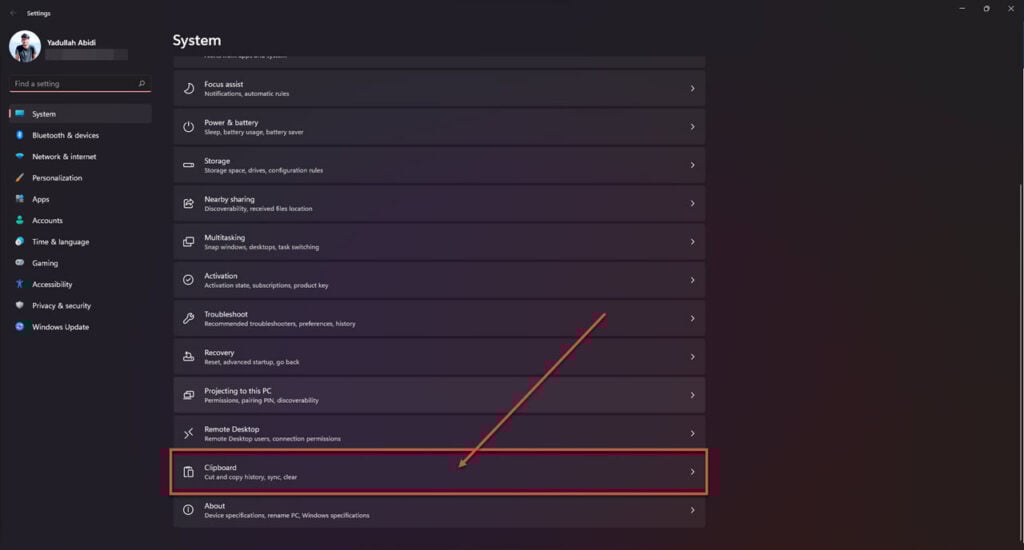This screenshot has width=1024, height=550.
Task: Click the Multitasking row chevron
Action: coord(692,242)
